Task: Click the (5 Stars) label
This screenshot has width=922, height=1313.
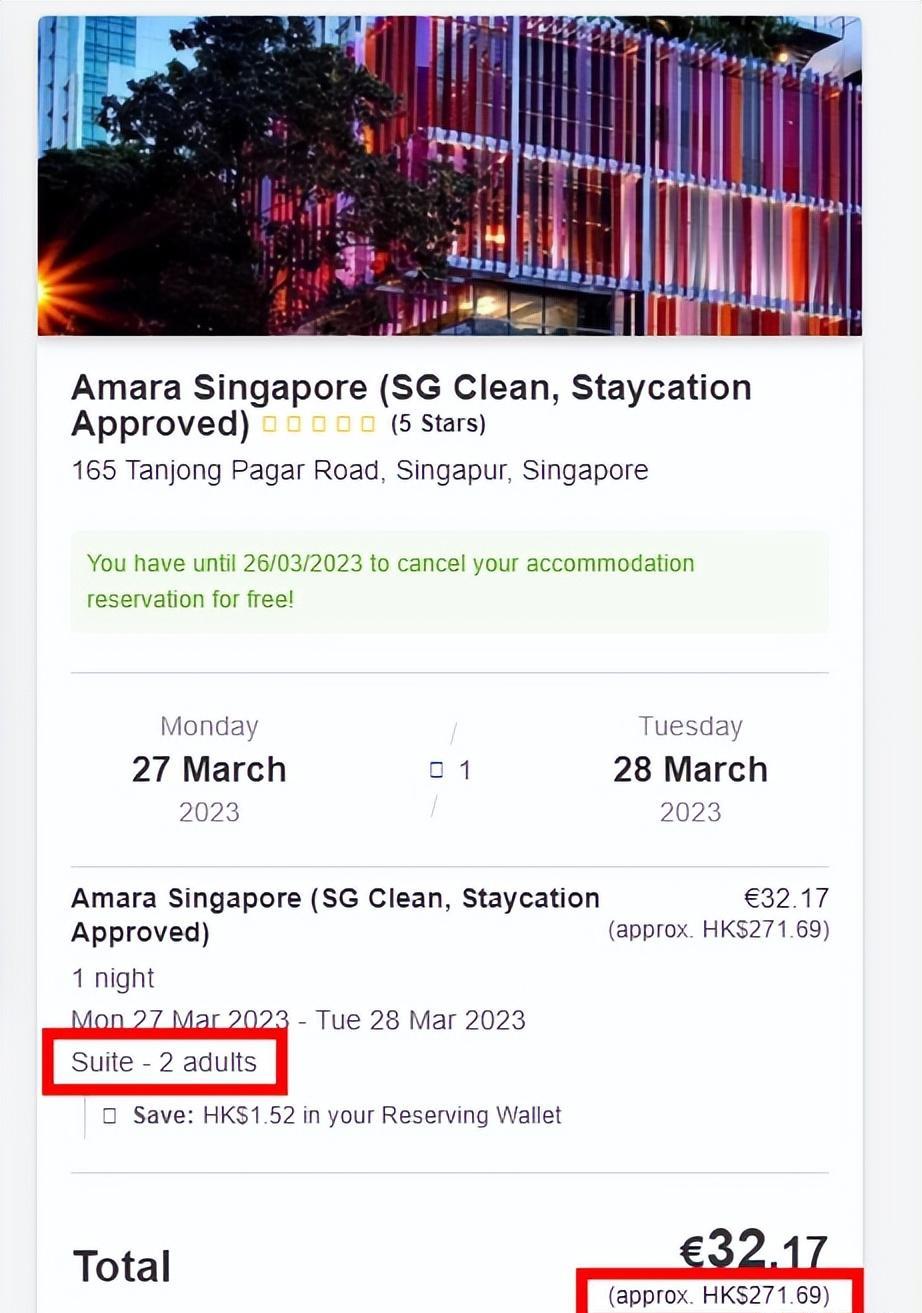Action: (x=438, y=424)
